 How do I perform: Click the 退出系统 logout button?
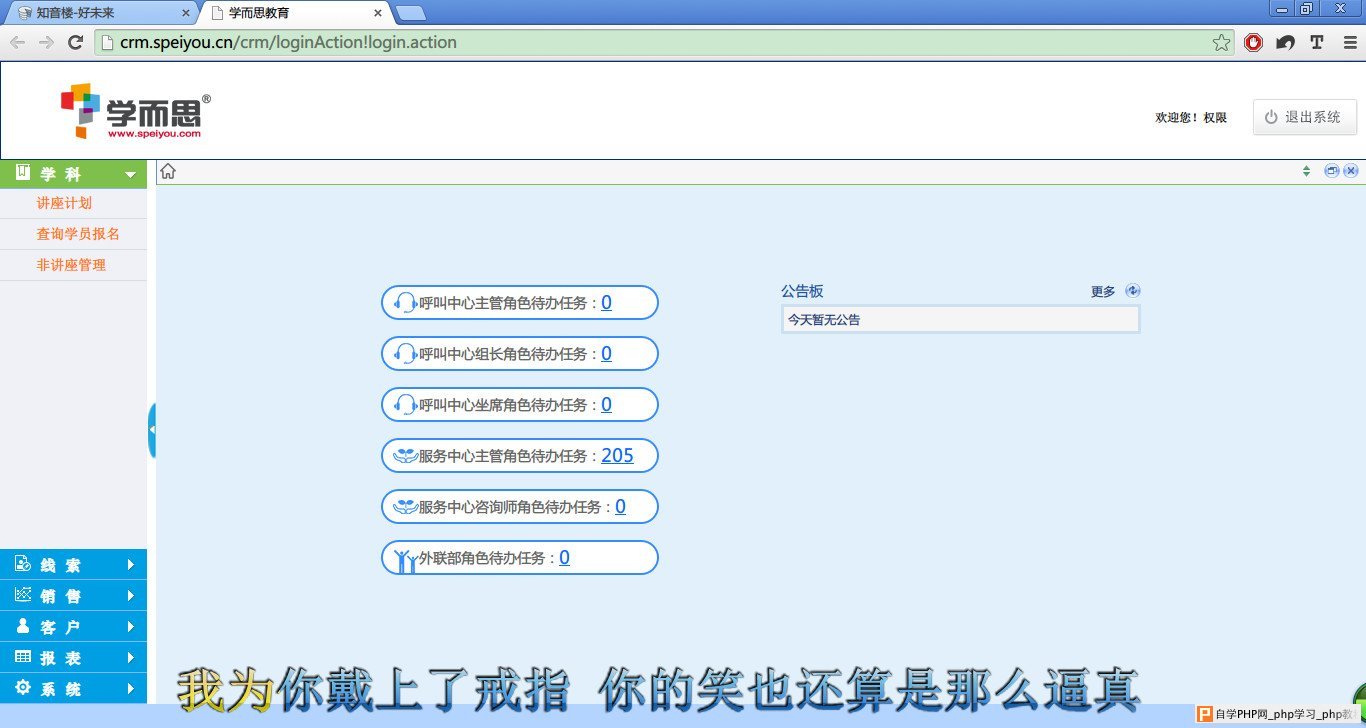coord(1305,117)
